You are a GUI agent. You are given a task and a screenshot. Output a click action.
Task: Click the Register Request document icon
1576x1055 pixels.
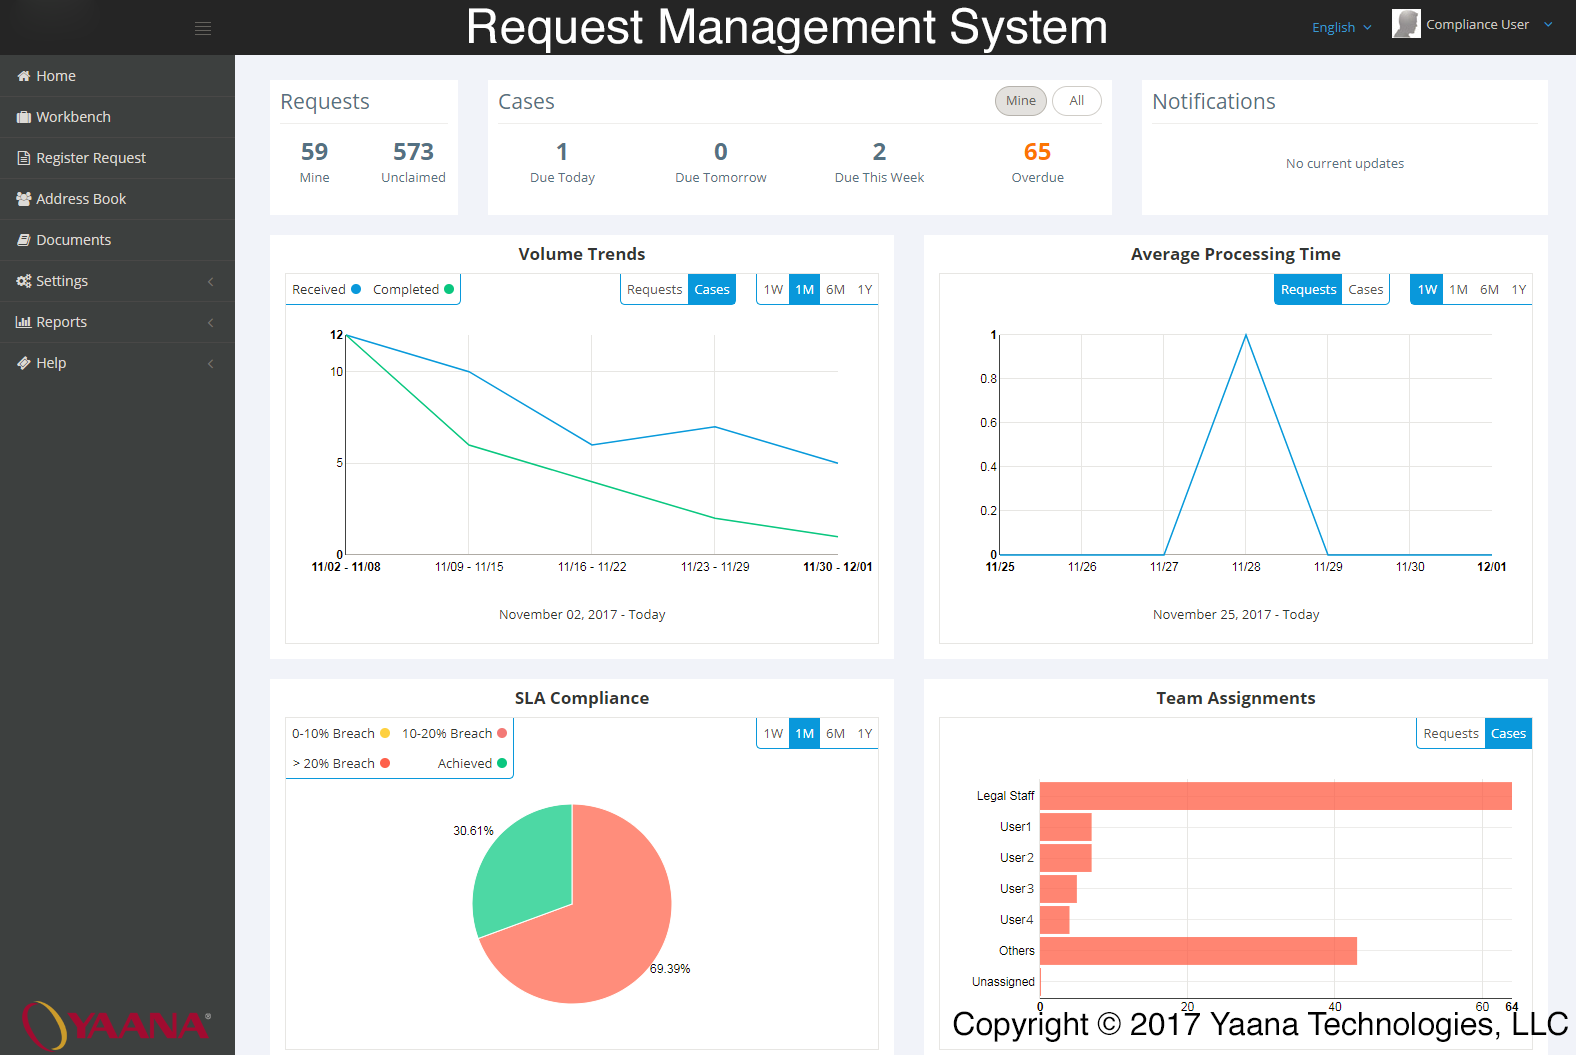pyautogui.click(x=24, y=158)
